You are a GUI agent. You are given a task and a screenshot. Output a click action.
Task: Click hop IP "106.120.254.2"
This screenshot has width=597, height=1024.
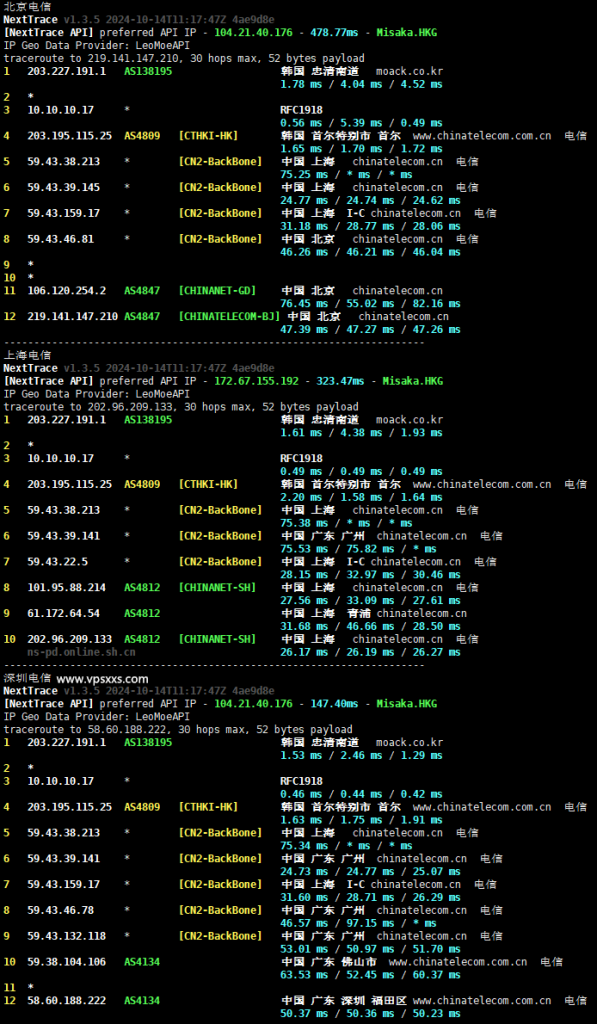[67, 291]
